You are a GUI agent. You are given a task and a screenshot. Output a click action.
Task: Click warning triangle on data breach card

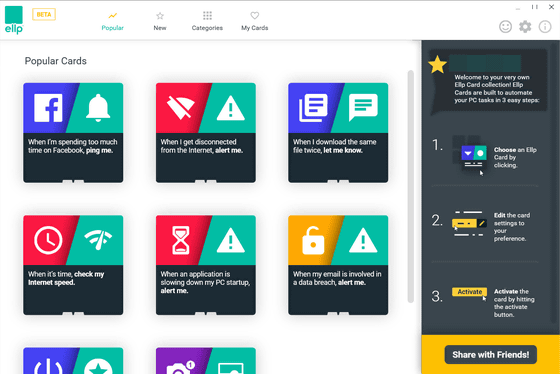363,240
